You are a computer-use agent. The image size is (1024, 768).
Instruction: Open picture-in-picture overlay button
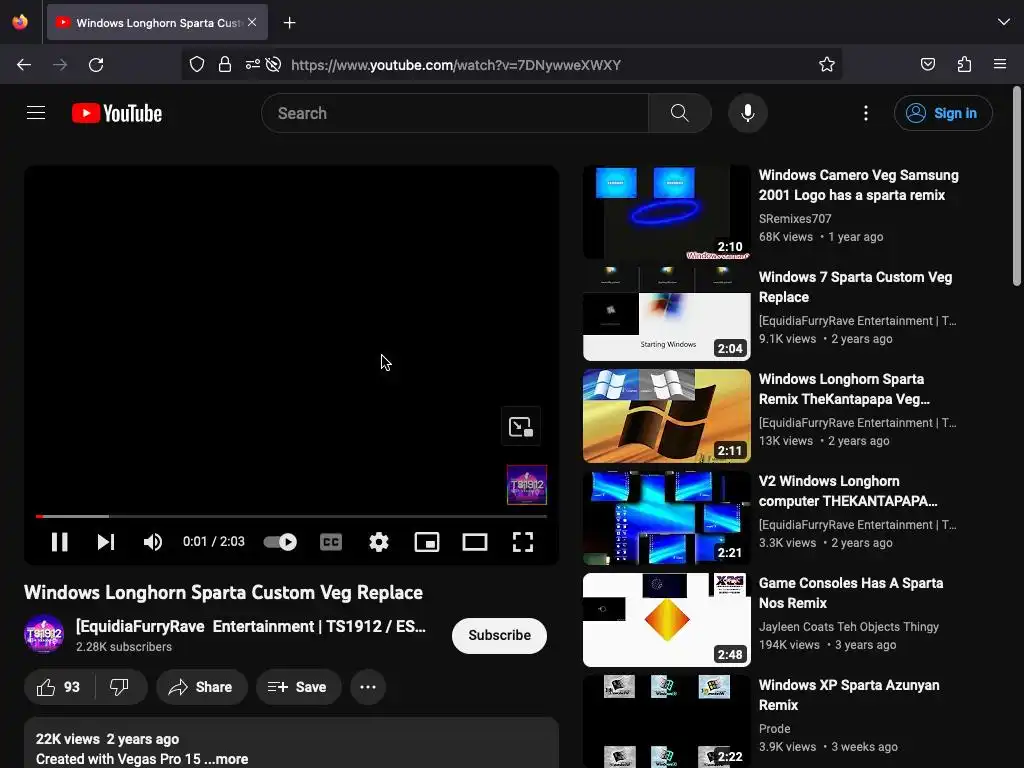click(x=520, y=426)
